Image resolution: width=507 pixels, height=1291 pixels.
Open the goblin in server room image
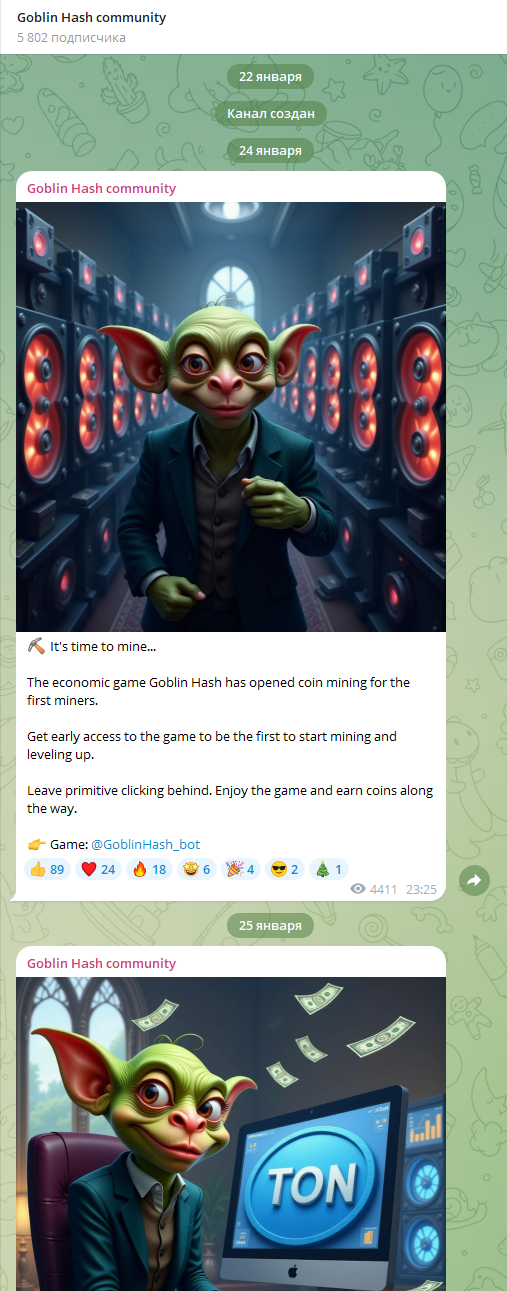tap(231, 417)
